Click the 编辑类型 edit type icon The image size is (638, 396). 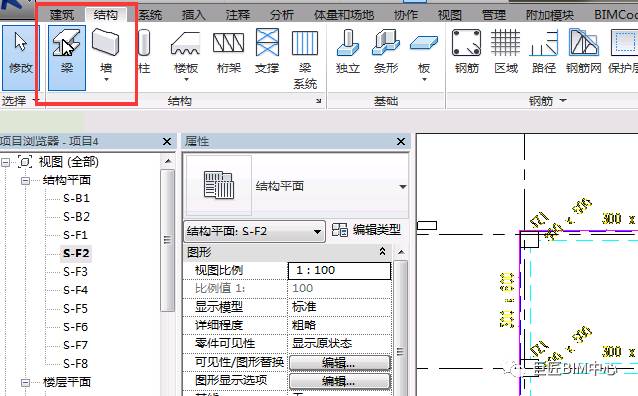click(339, 230)
